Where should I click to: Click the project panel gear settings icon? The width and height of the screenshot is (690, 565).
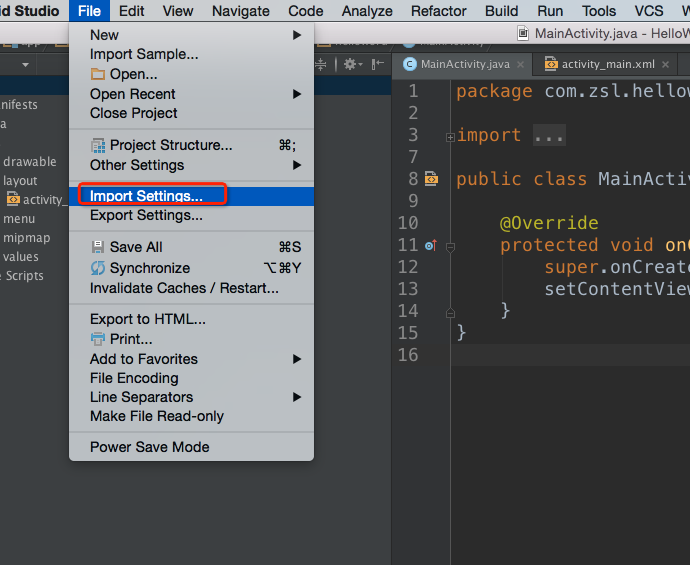click(352, 65)
